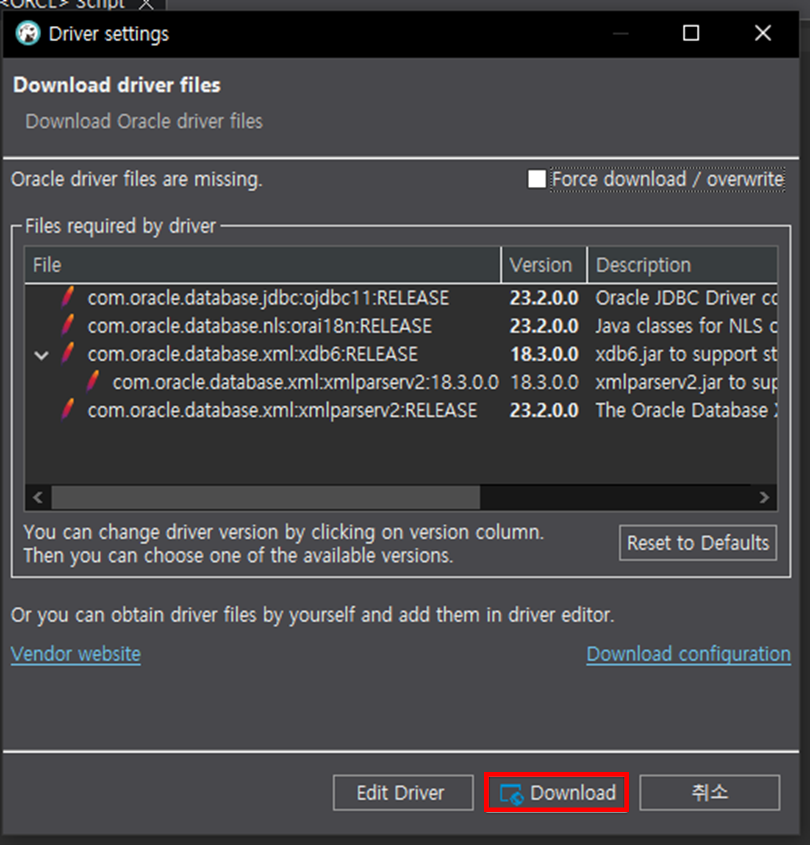Click 'Java classes for NLS' description cell

coord(686,325)
